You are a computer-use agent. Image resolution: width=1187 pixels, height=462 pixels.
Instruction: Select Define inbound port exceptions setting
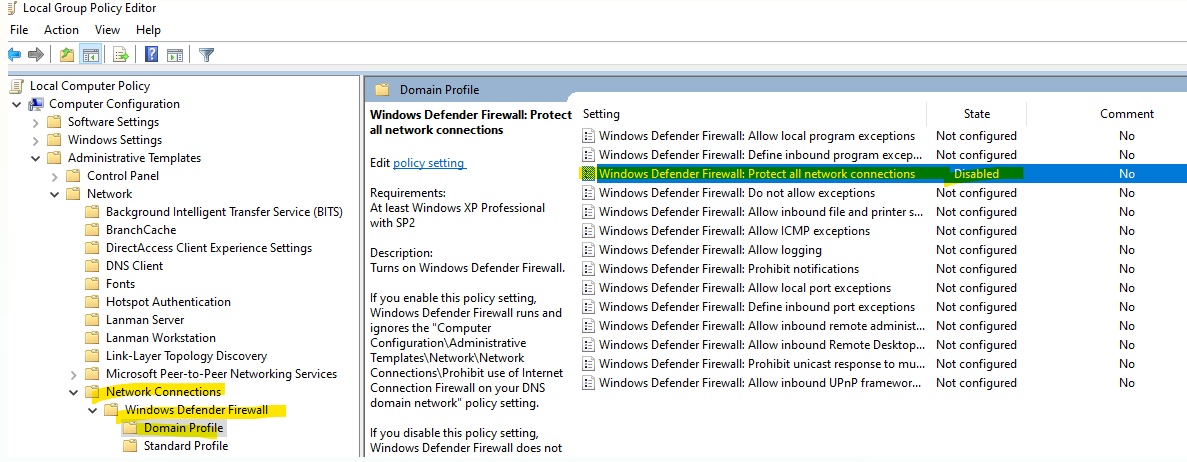coord(757,307)
